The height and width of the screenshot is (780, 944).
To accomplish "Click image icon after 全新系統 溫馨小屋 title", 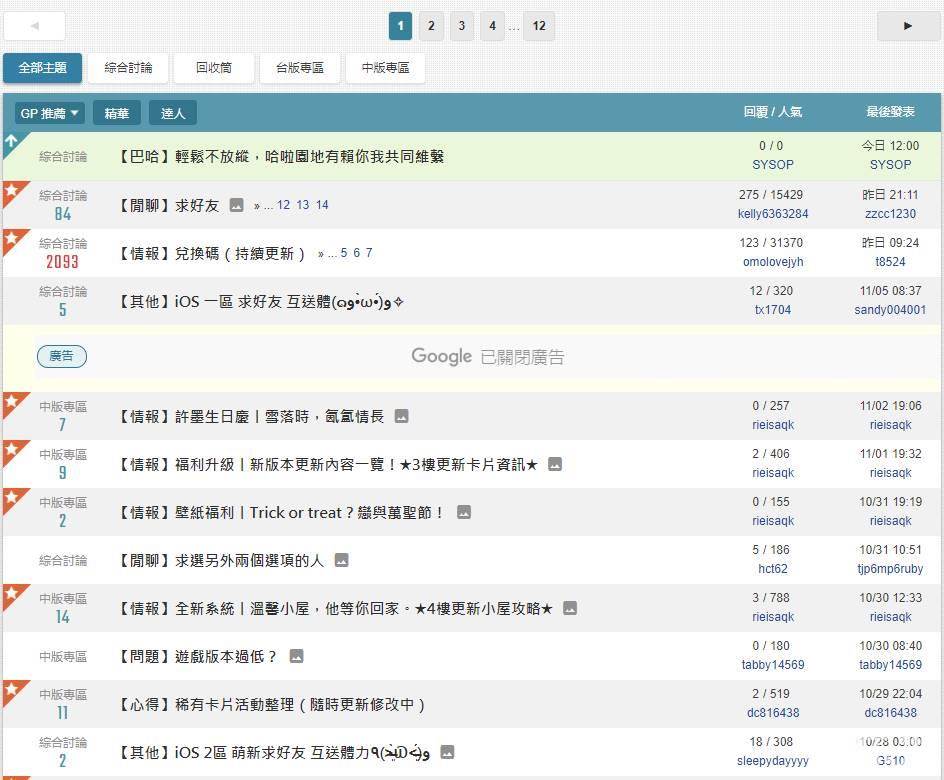I will (570, 608).
